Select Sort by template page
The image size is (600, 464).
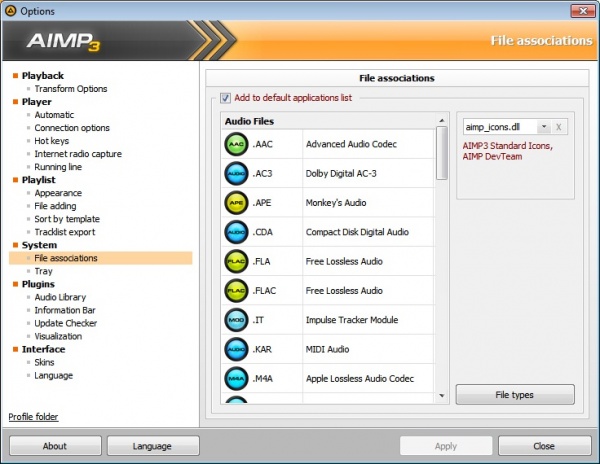click(x=67, y=219)
